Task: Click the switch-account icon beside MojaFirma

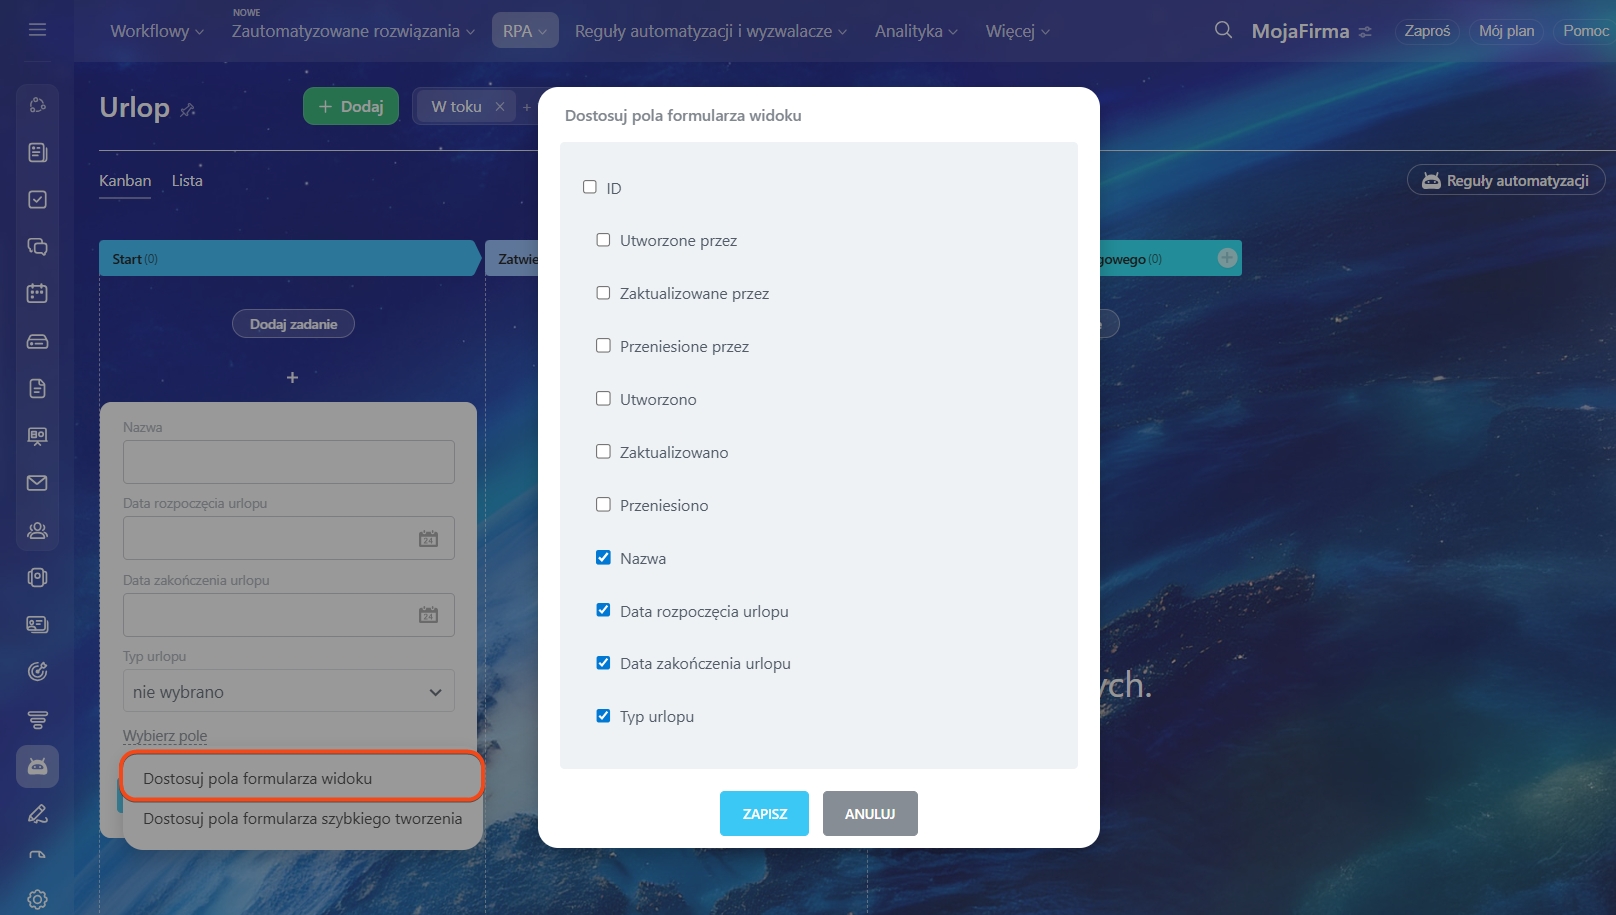Action: pyautogui.click(x=1365, y=32)
